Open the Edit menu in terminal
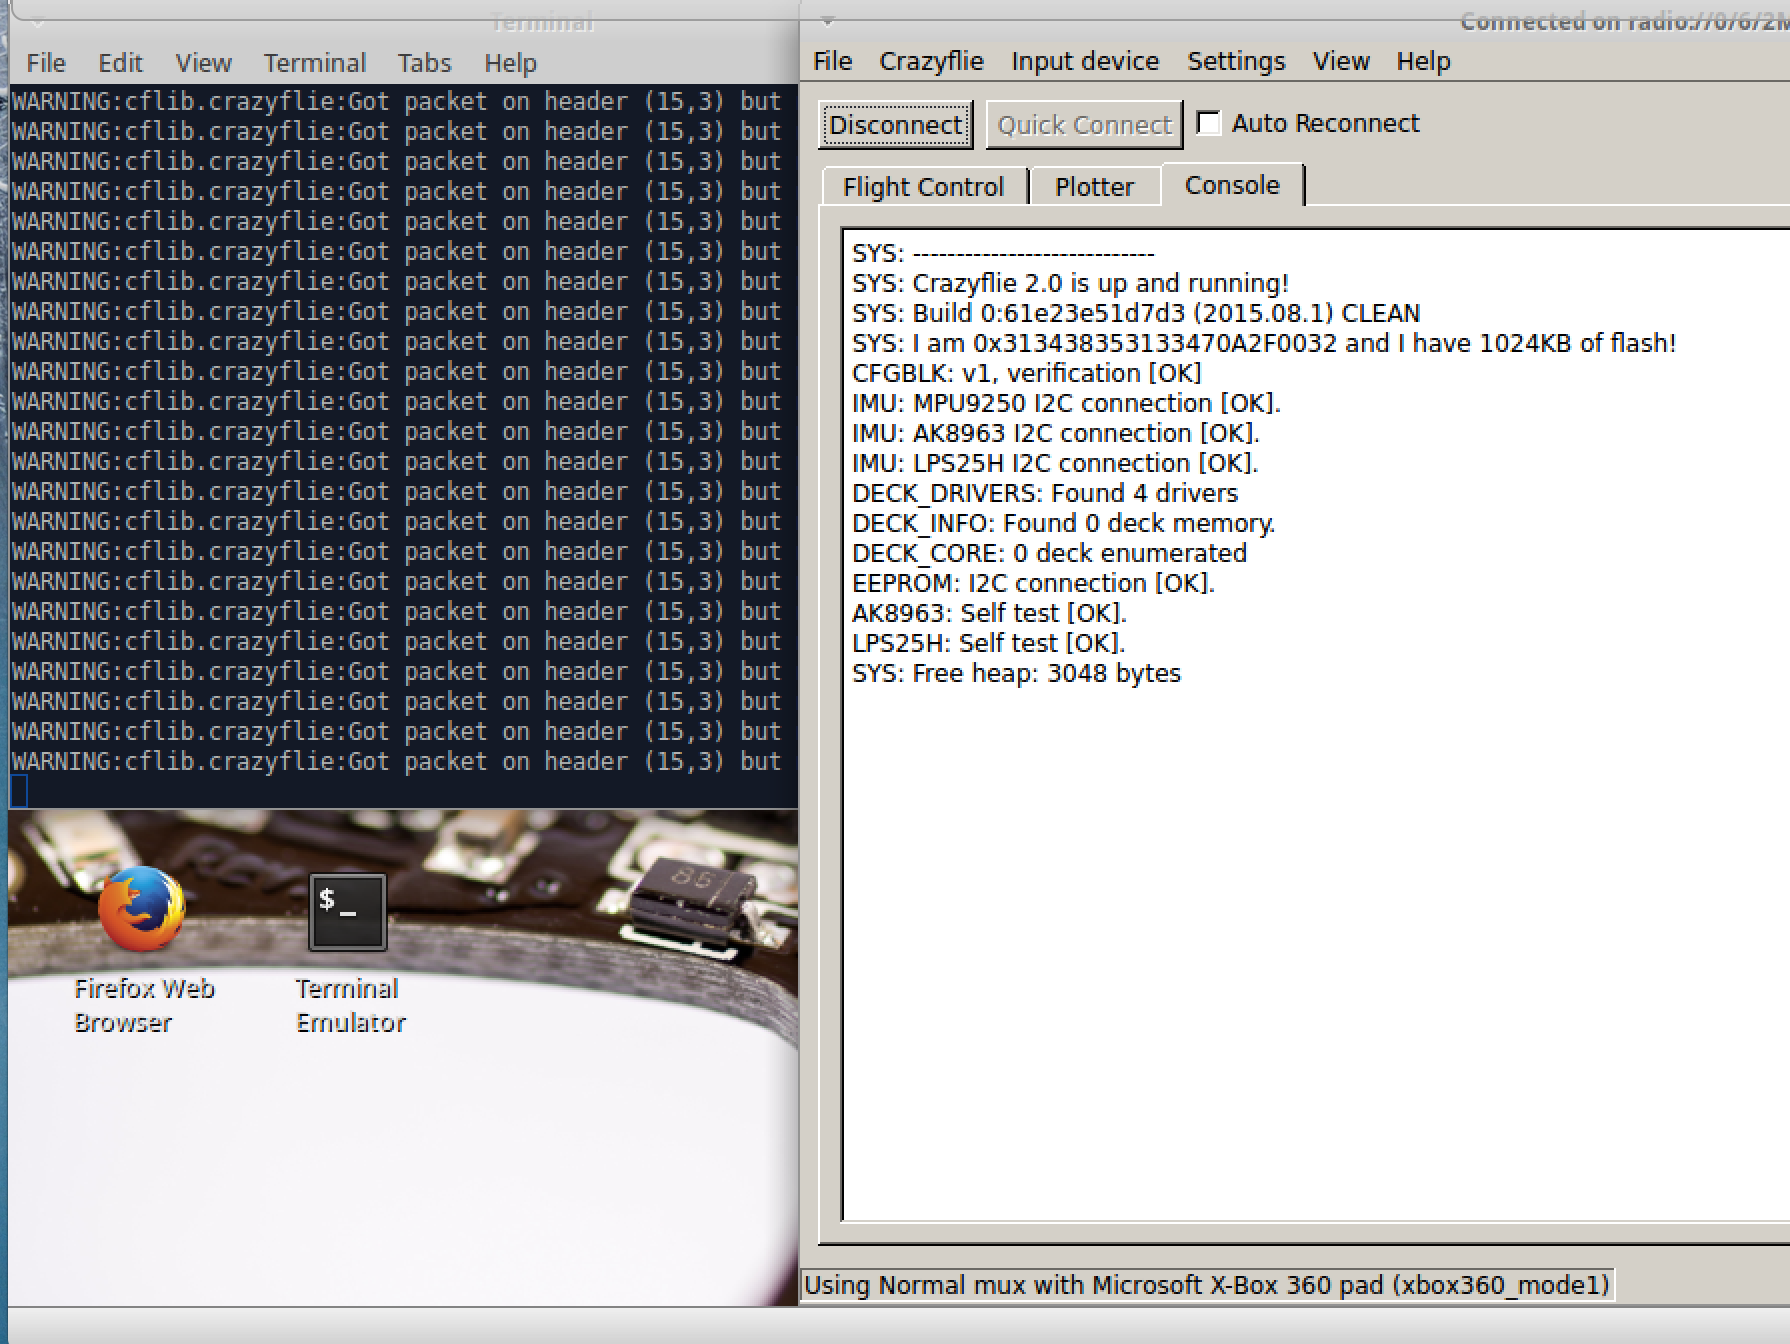 [x=120, y=63]
